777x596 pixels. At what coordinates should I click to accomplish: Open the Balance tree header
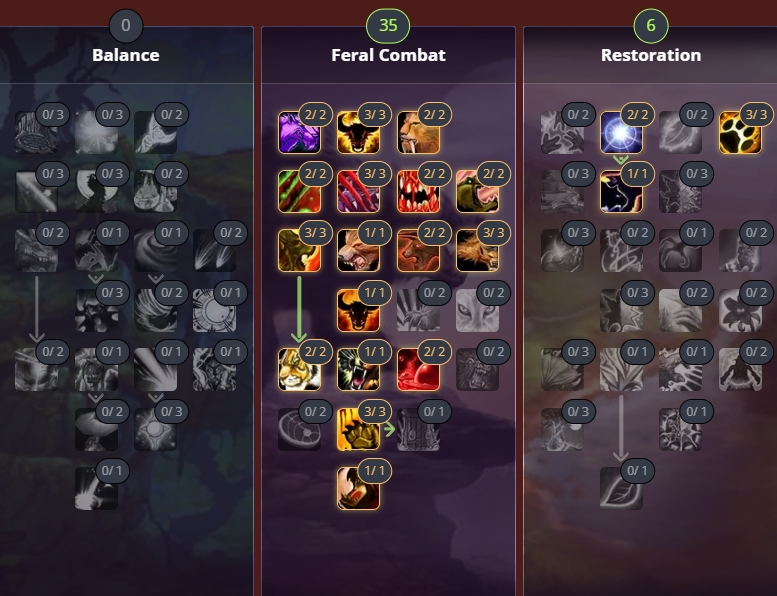[x=126, y=55]
